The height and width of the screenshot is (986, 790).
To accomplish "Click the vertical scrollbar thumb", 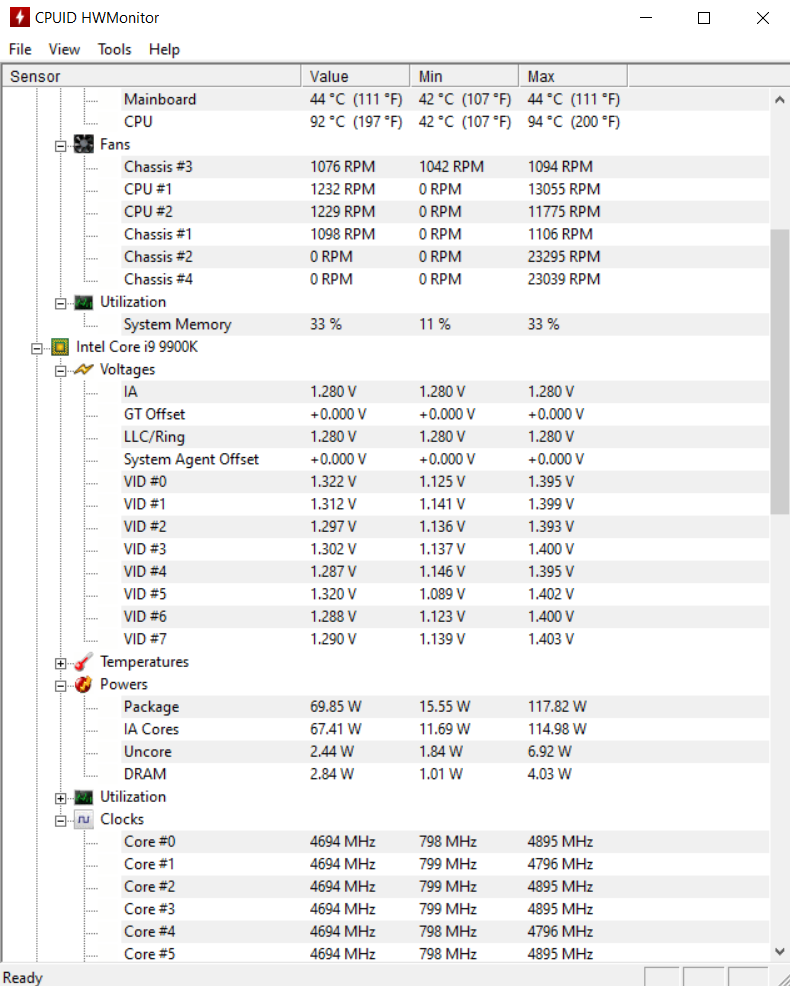I will pos(779,372).
